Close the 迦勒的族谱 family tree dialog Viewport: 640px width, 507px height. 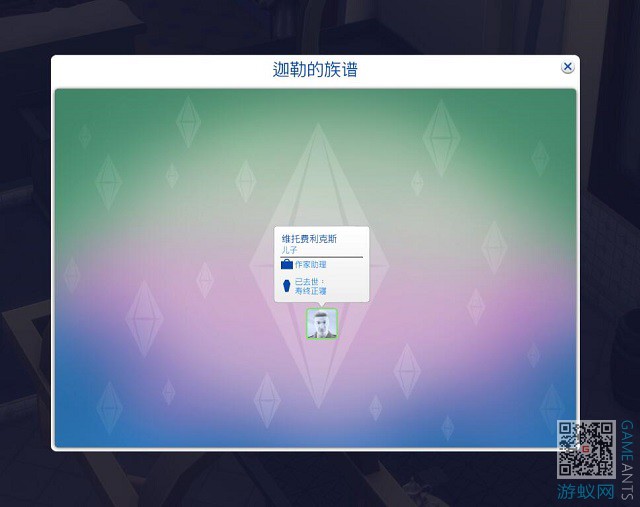tap(567, 67)
